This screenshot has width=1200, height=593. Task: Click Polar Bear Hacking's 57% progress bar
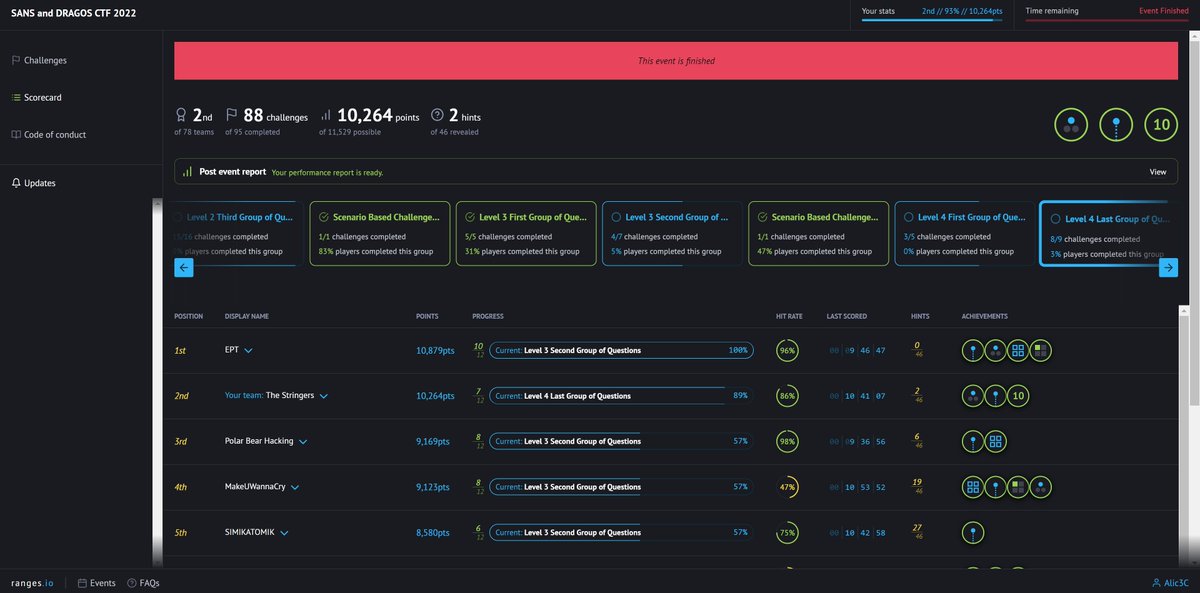tap(621, 442)
